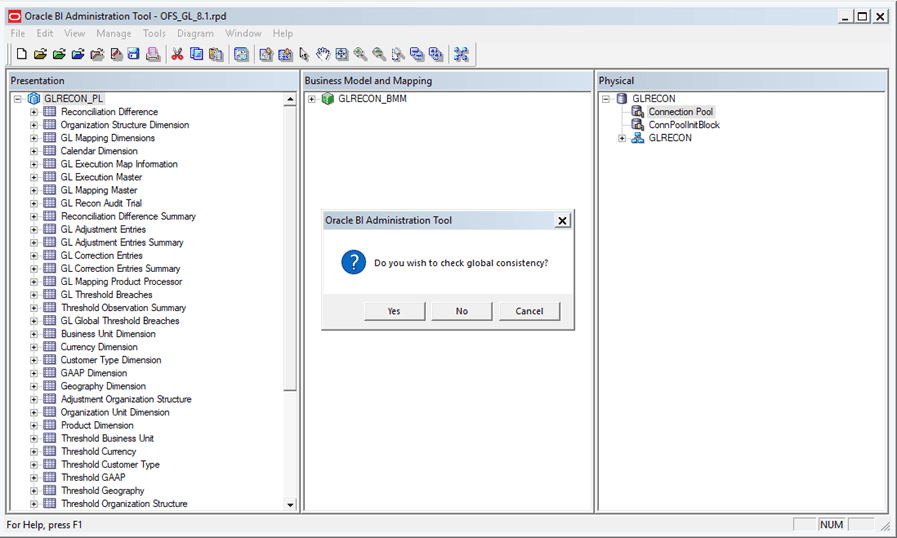Click the Connection Pool icon in Physical

click(x=637, y=112)
